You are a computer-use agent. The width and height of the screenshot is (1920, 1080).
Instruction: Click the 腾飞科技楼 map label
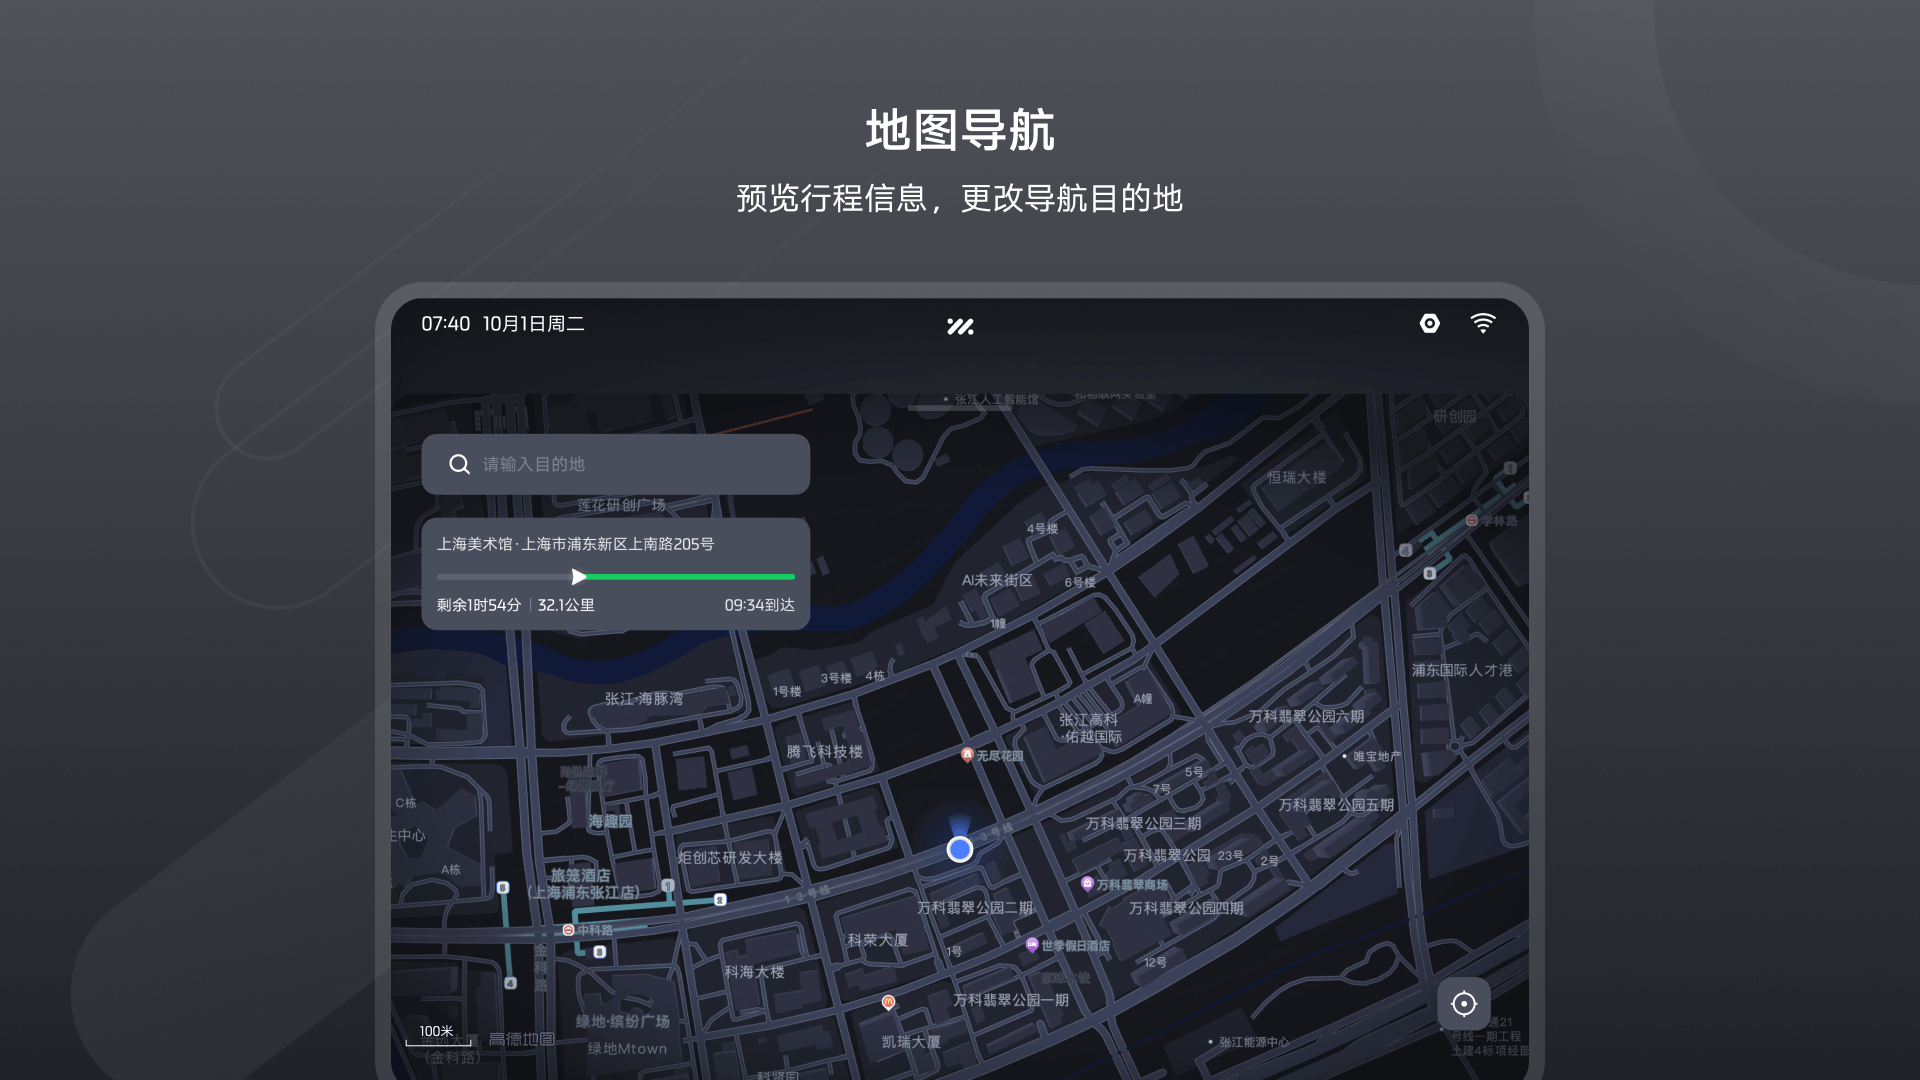(x=824, y=752)
